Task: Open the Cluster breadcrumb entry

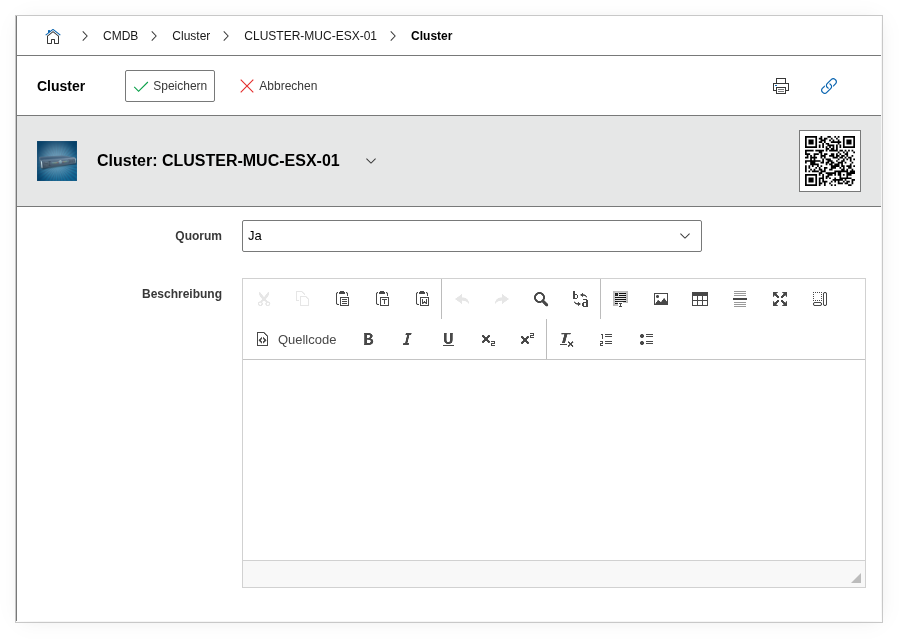Action: (191, 35)
